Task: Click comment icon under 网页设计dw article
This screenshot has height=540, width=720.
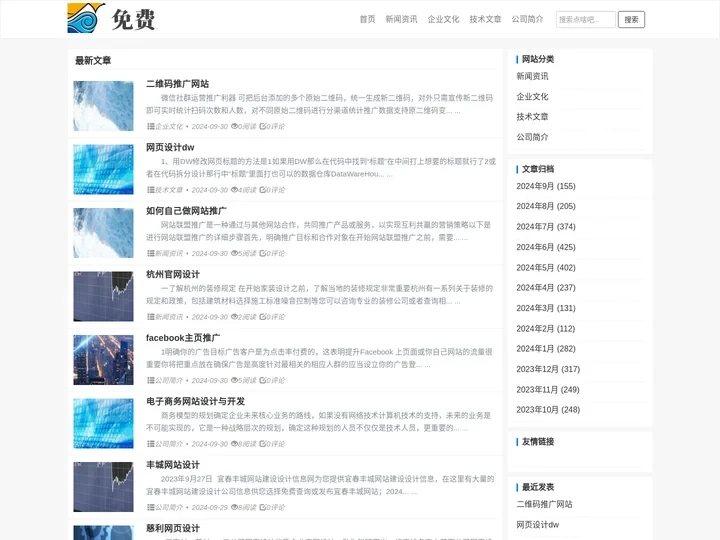Action: point(263,190)
